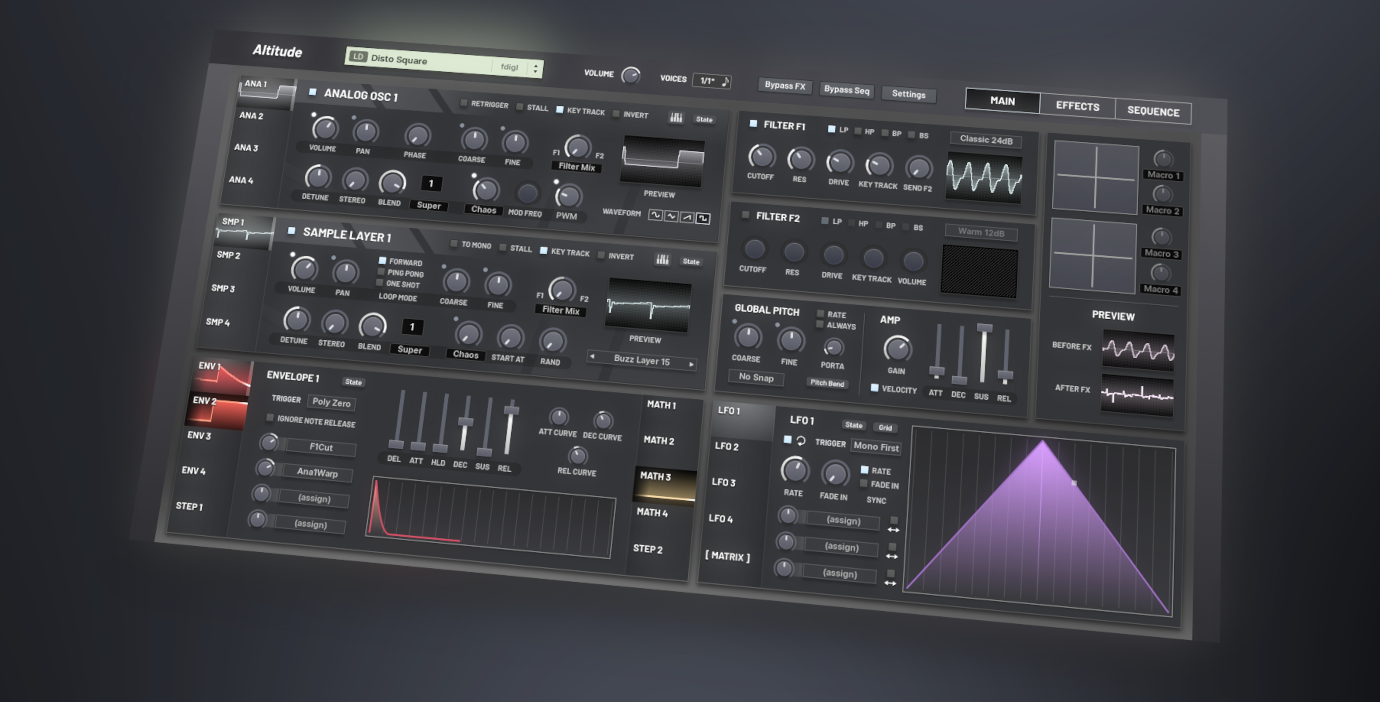
Task: Toggle the Retrigger checkbox in Analog Osc 1
Action: [464, 103]
